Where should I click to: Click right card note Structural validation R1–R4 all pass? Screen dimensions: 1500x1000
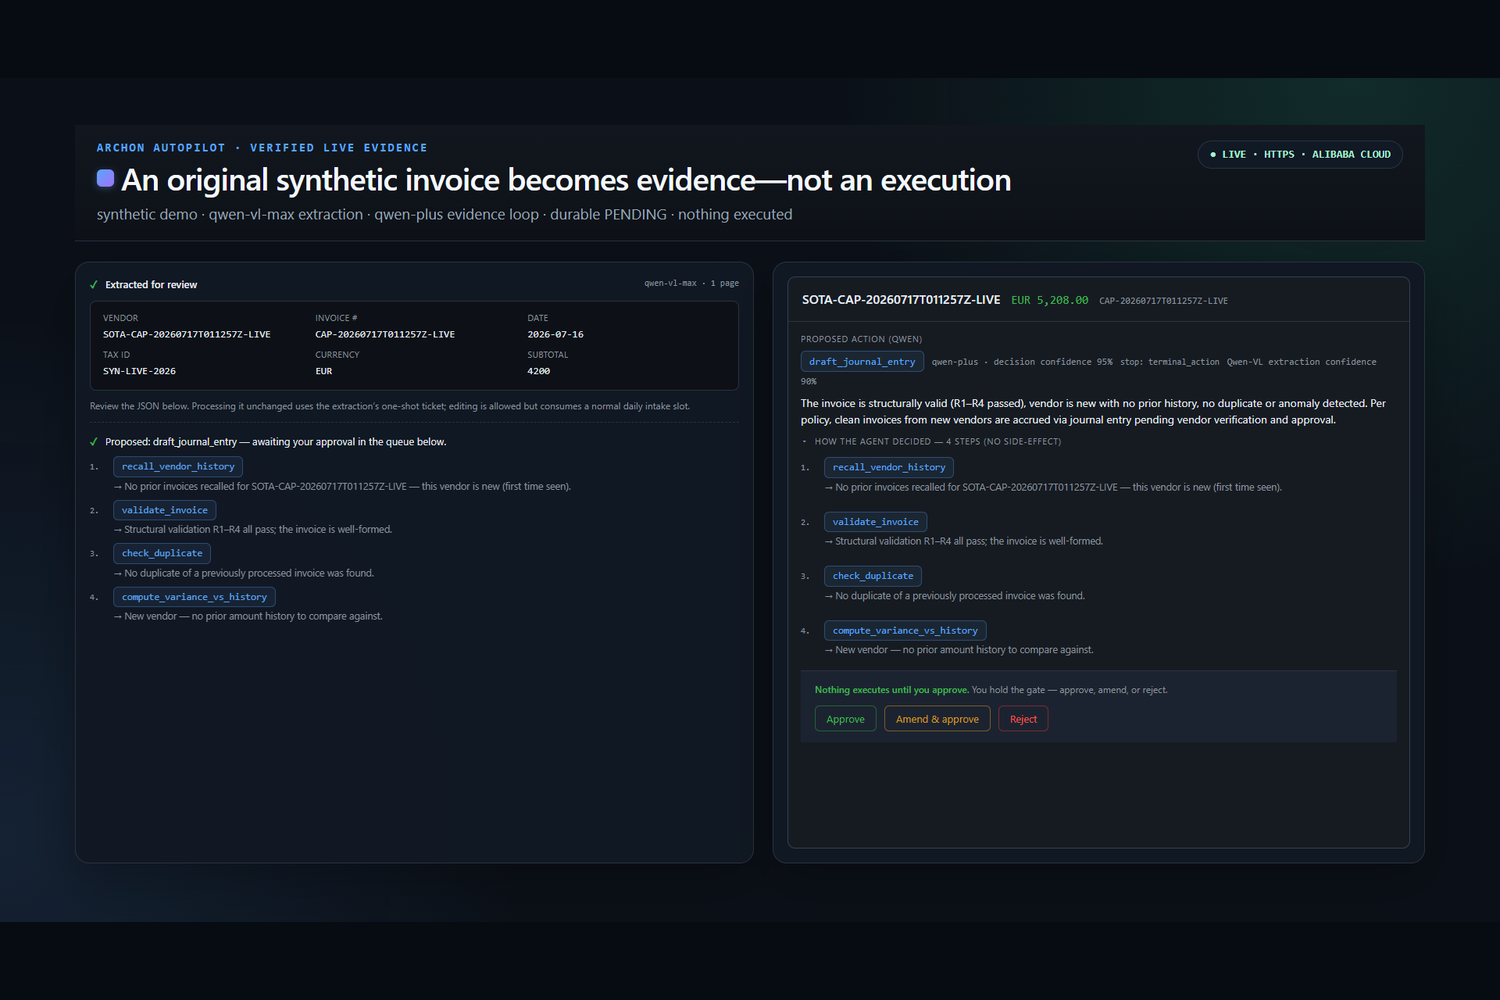964,542
